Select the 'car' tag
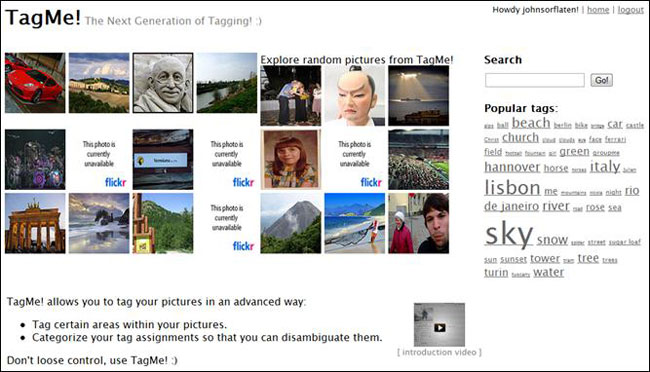The width and height of the screenshot is (650, 372). coord(615,124)
